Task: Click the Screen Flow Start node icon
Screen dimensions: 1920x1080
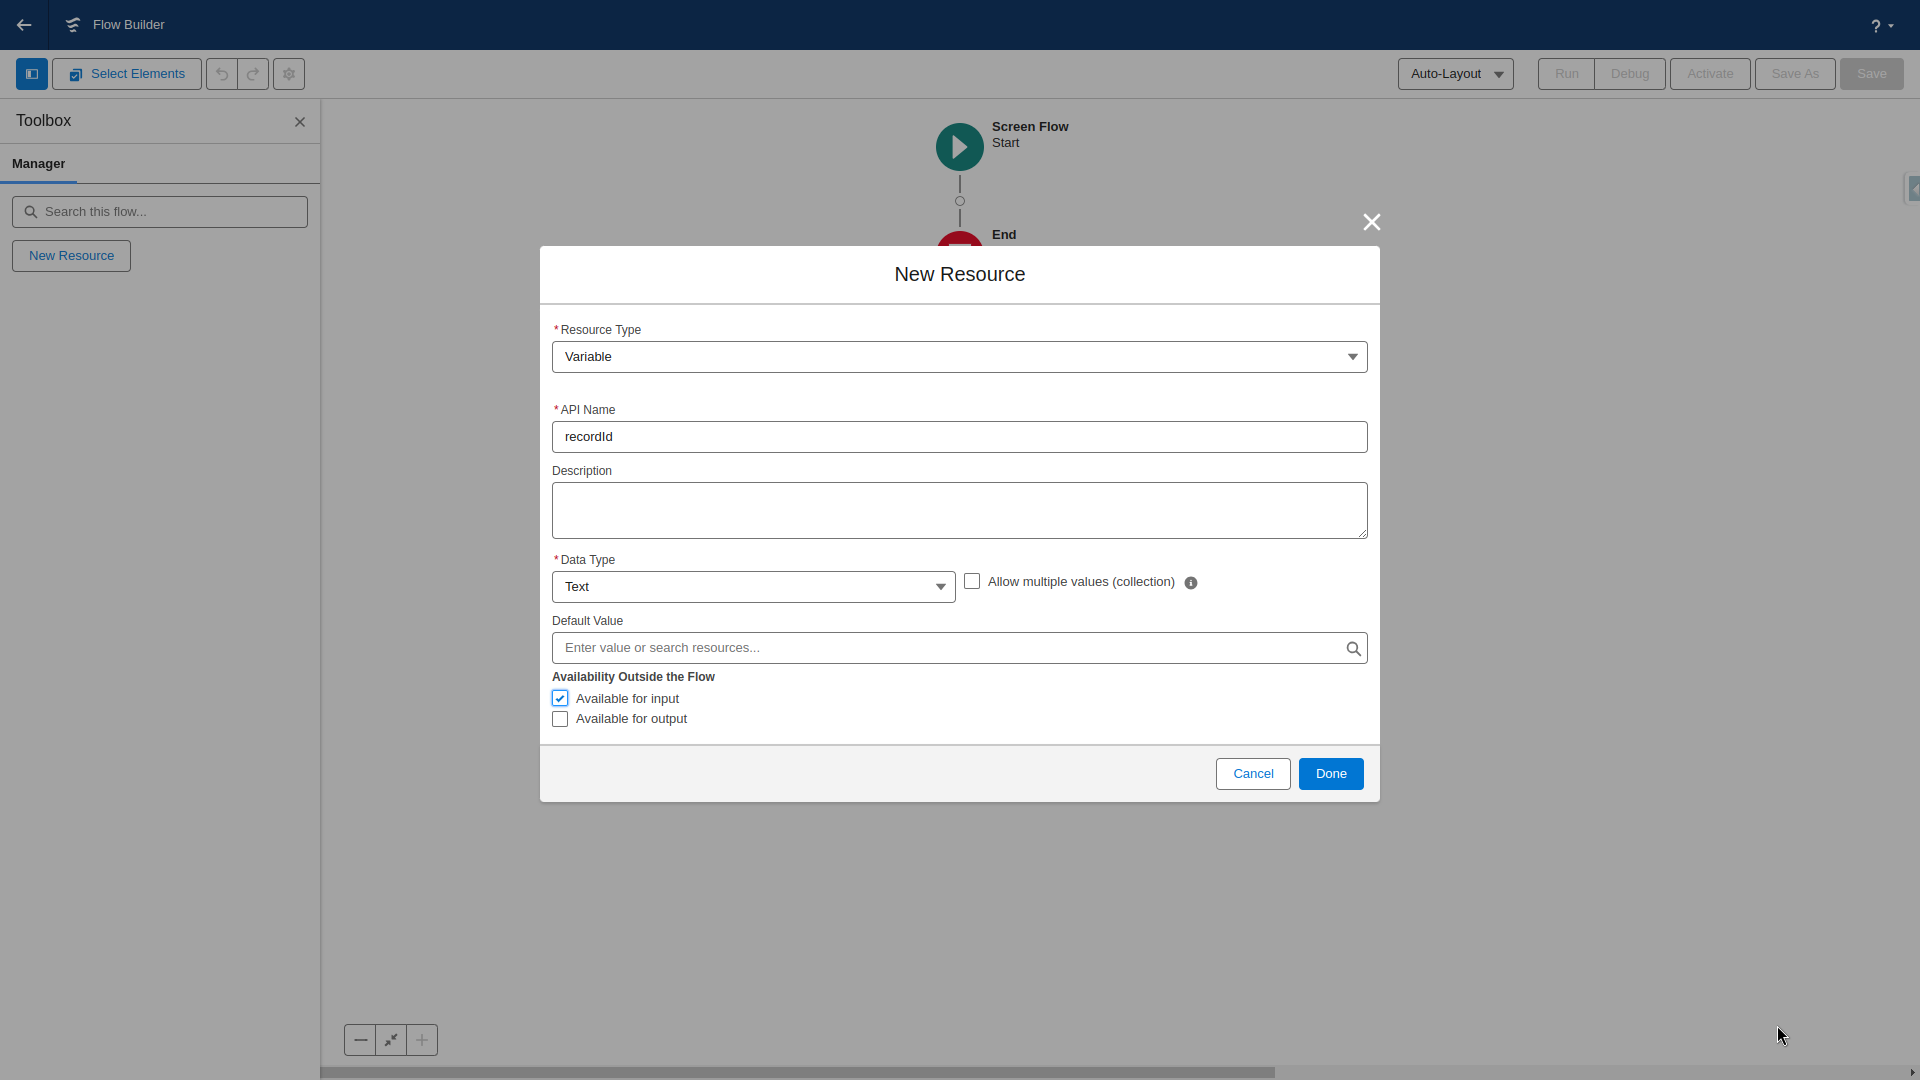Action: (x=958, y=146)
